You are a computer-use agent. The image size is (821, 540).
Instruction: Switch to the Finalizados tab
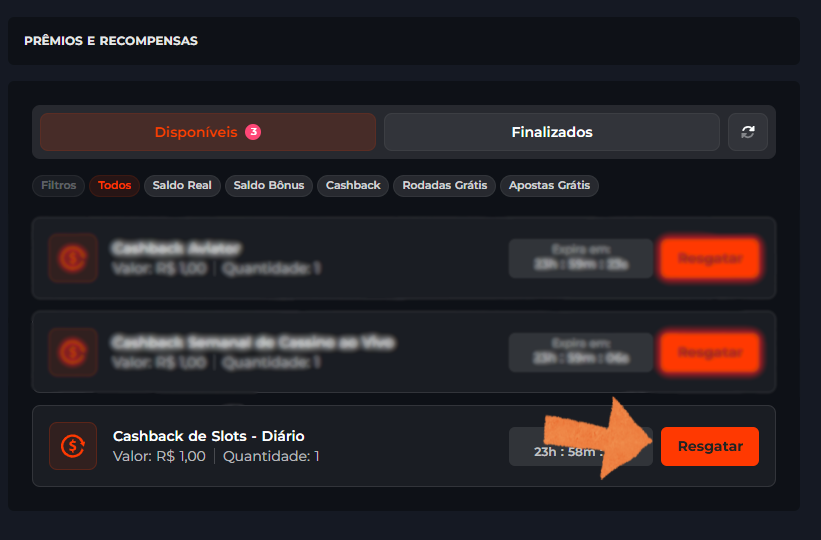552,132
